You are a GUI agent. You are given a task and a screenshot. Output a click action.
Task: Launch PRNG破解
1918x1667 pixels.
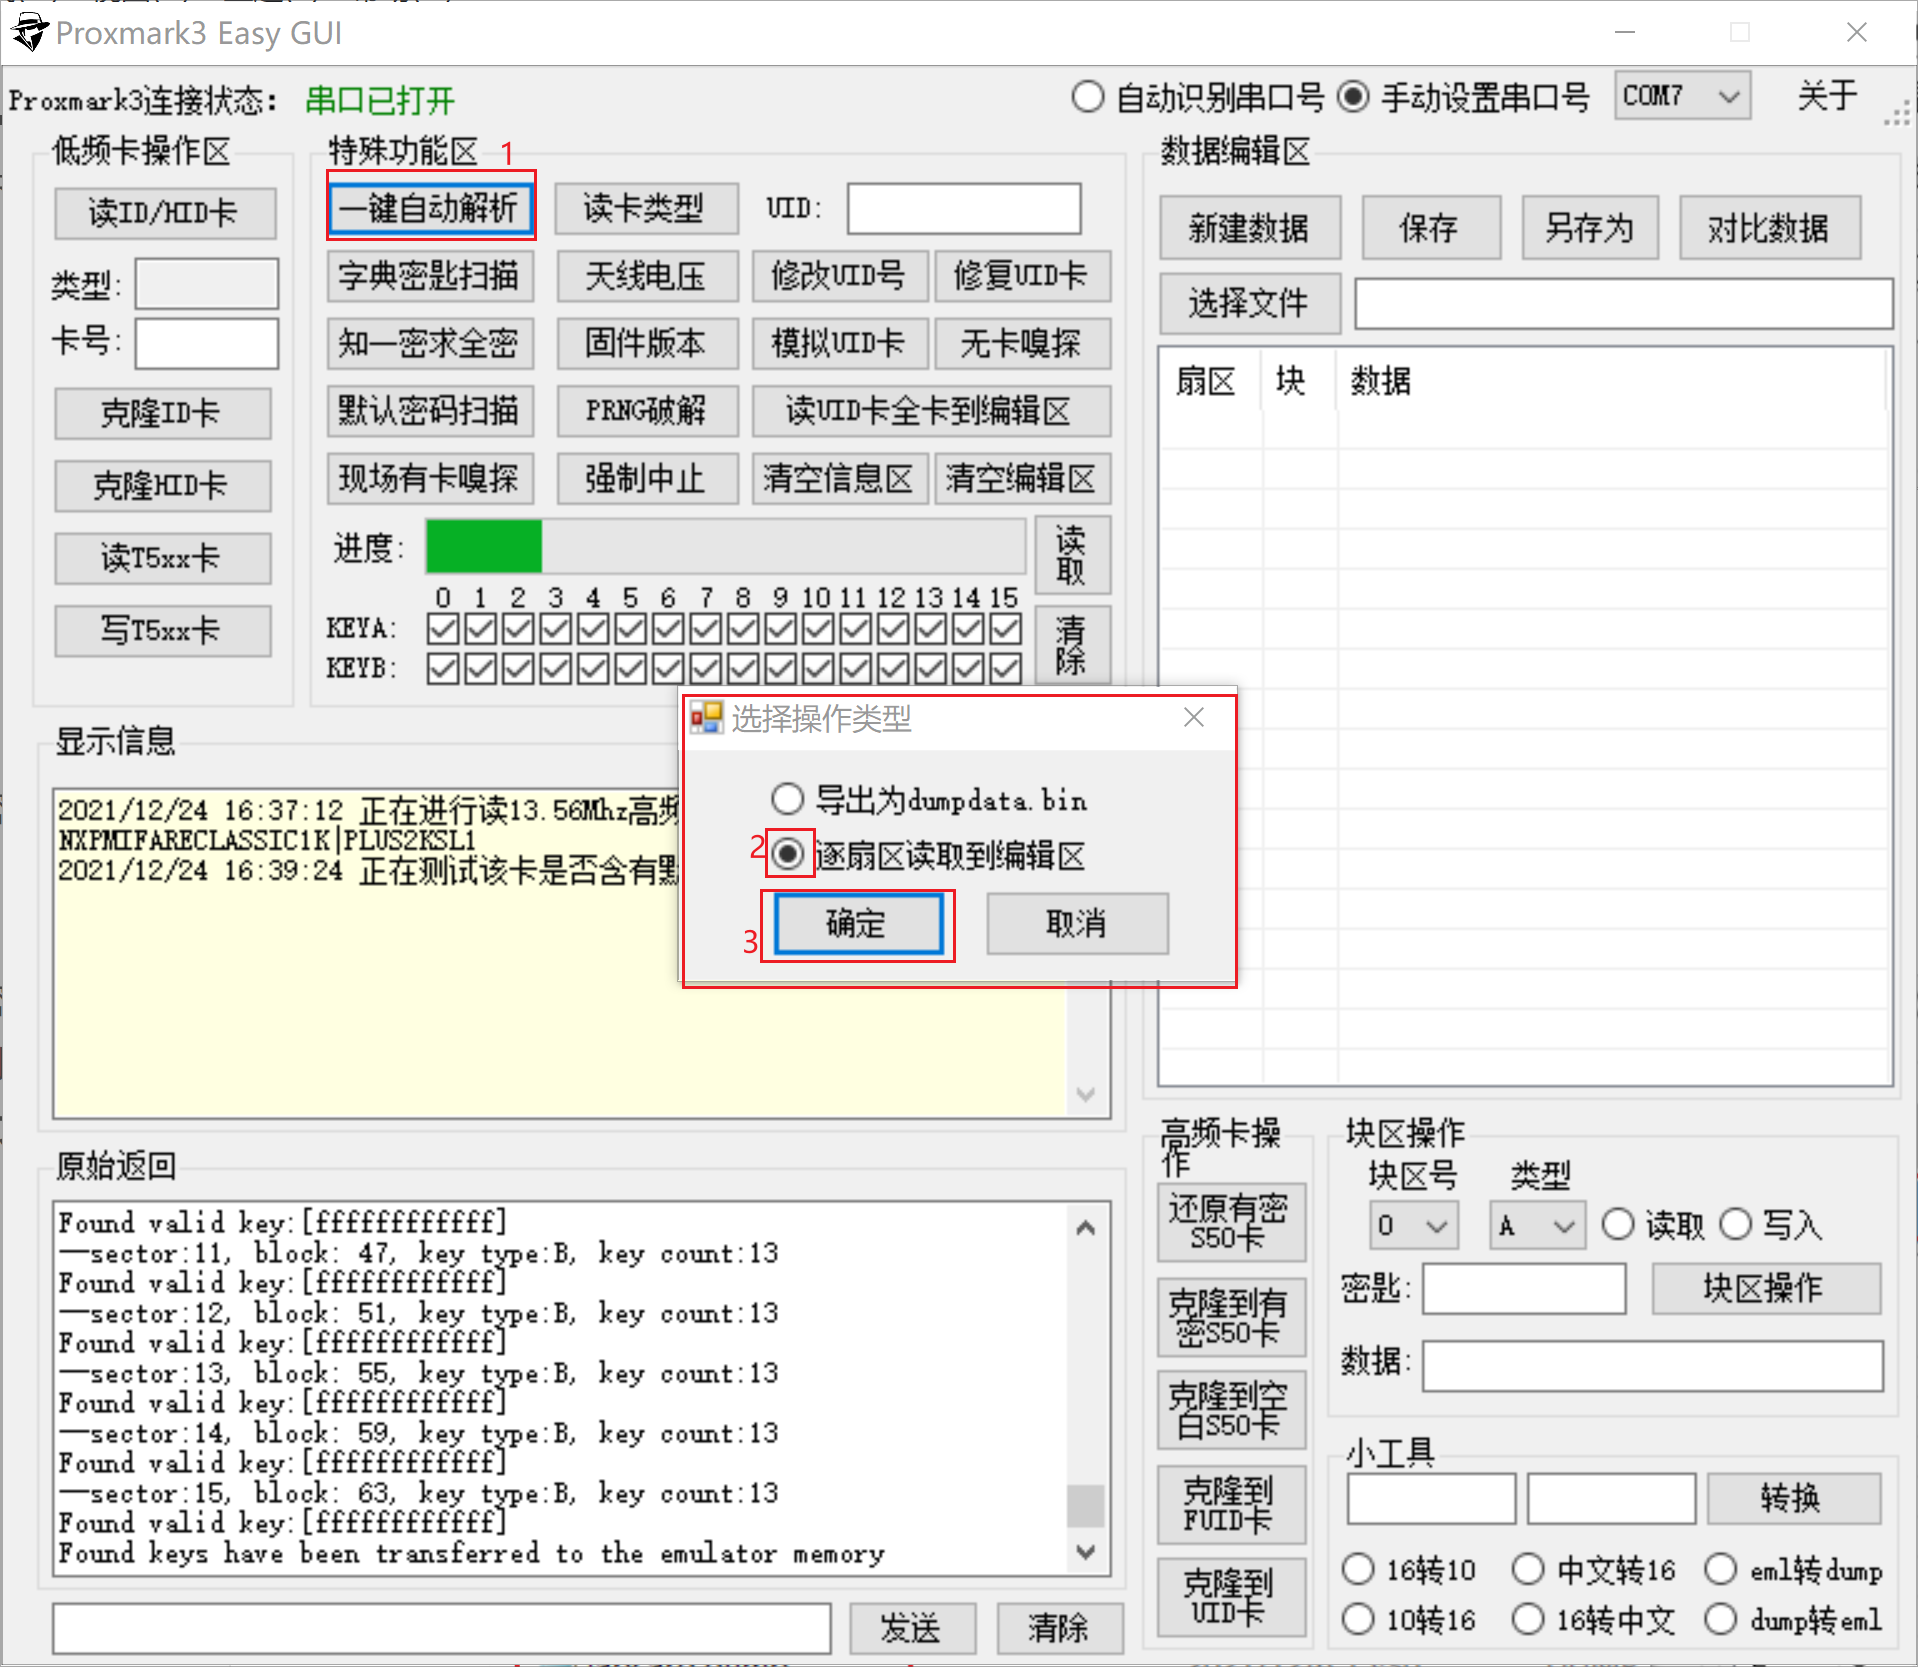point(646,411)
